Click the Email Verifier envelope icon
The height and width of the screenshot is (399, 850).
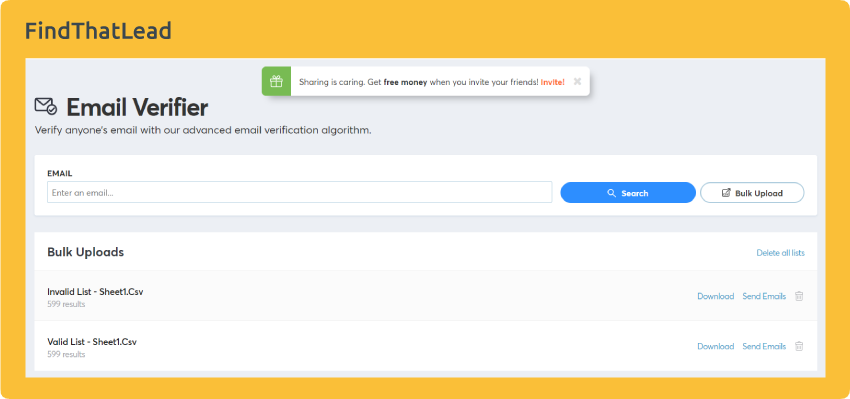tap(46, 106)
